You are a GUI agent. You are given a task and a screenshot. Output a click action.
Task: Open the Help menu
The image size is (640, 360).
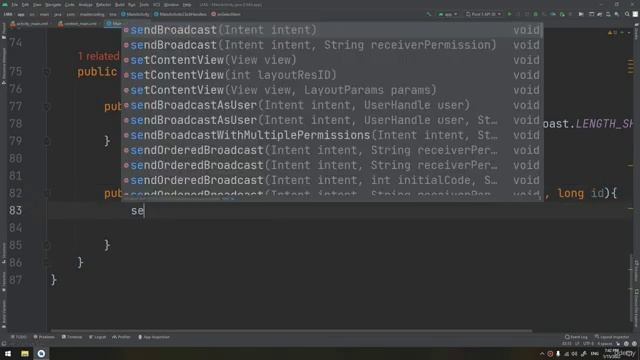187,5
